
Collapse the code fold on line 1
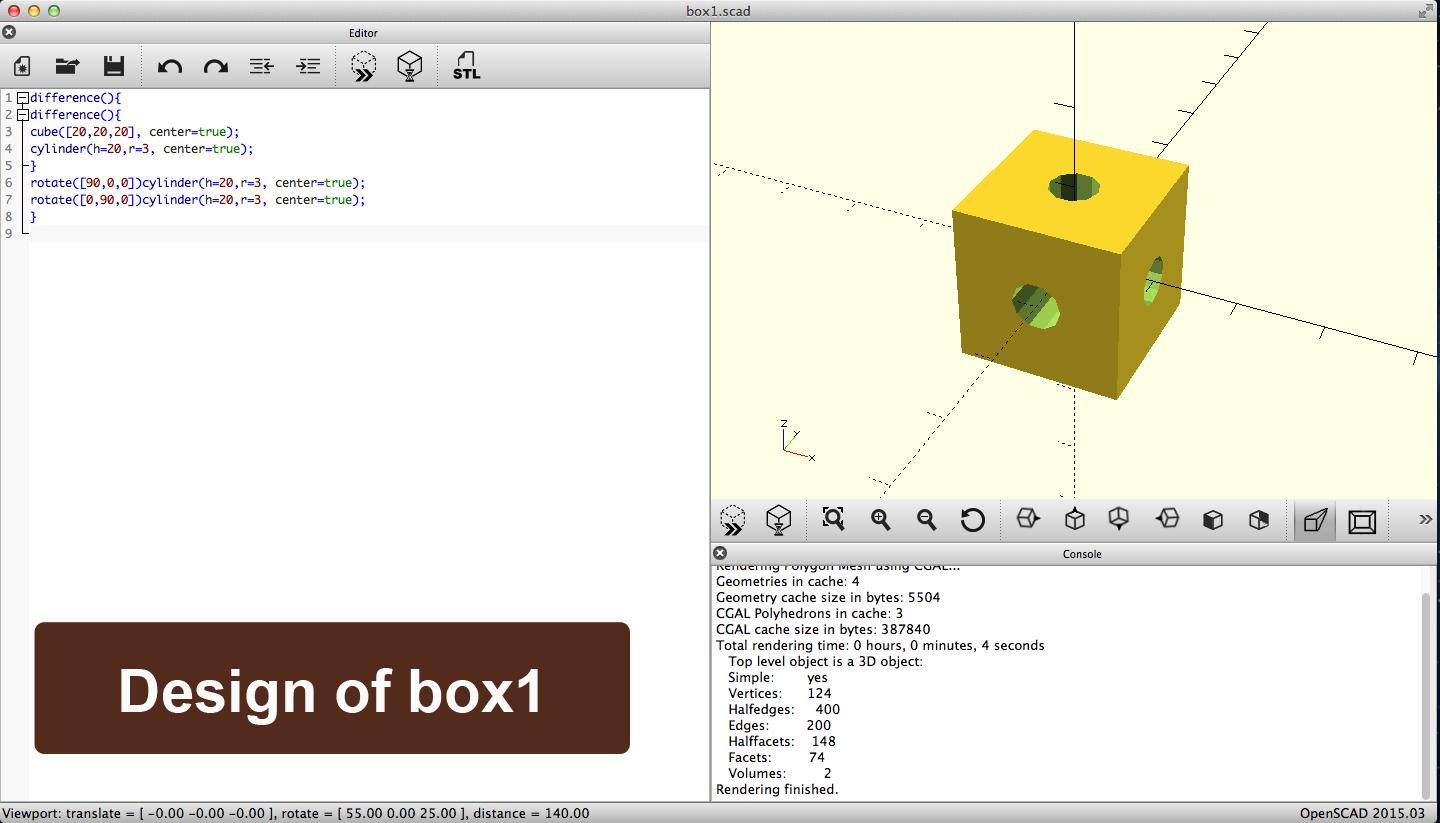coord(22,98)
